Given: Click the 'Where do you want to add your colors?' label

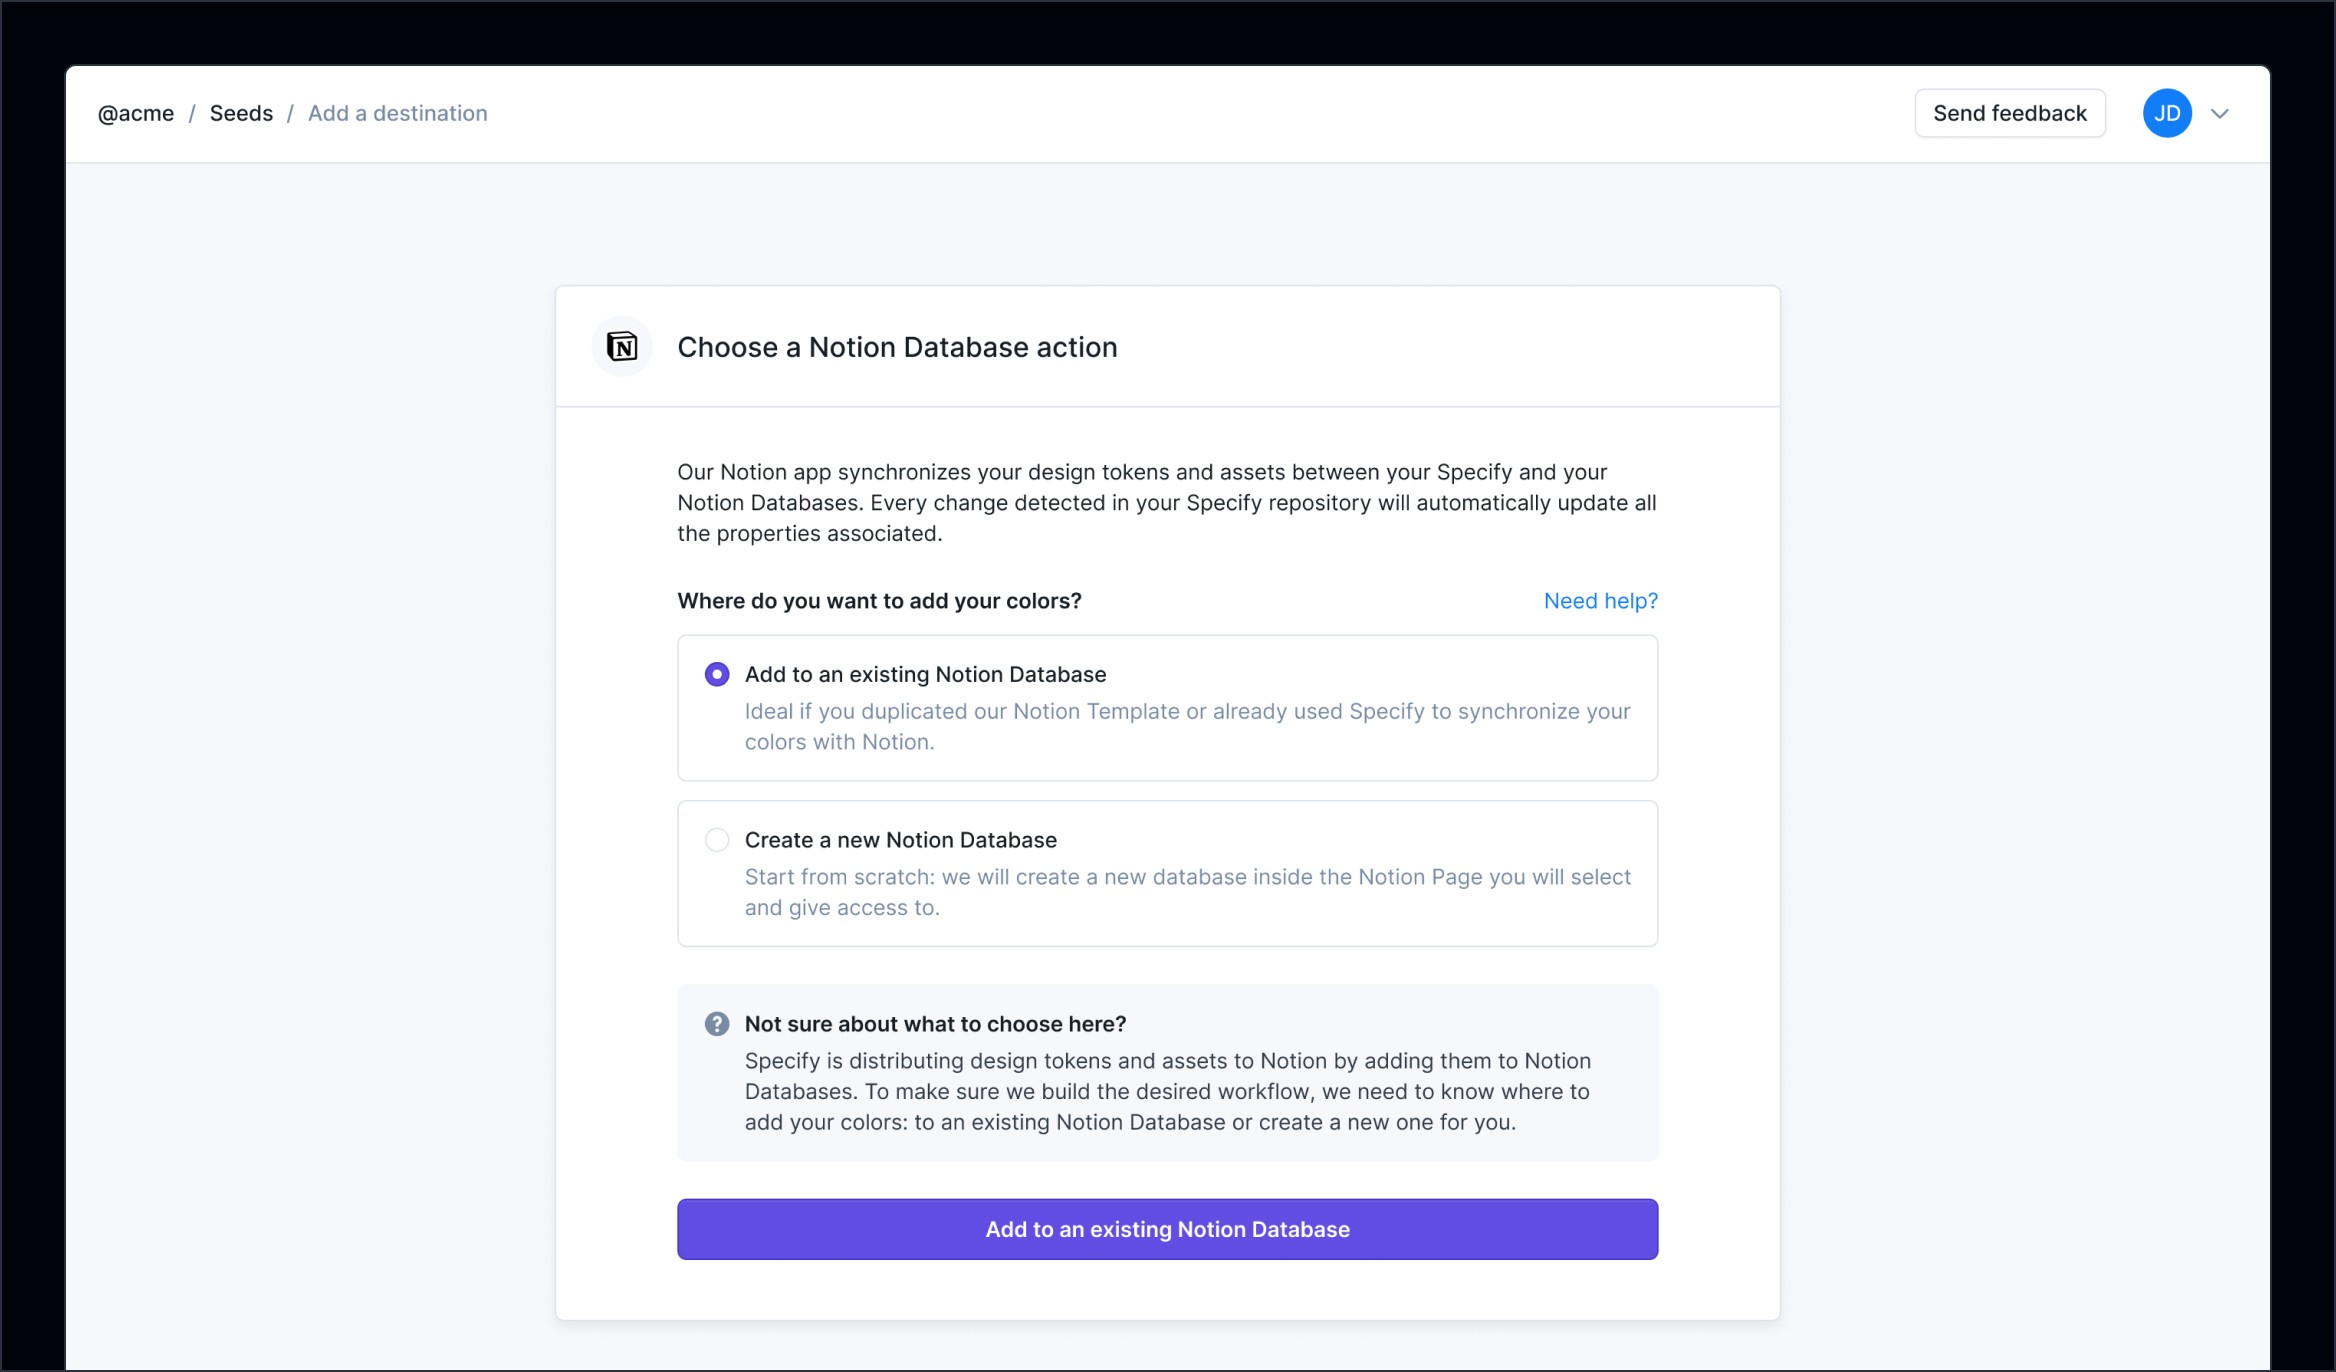Looking at the screenshot, I should tap(879, 601).
